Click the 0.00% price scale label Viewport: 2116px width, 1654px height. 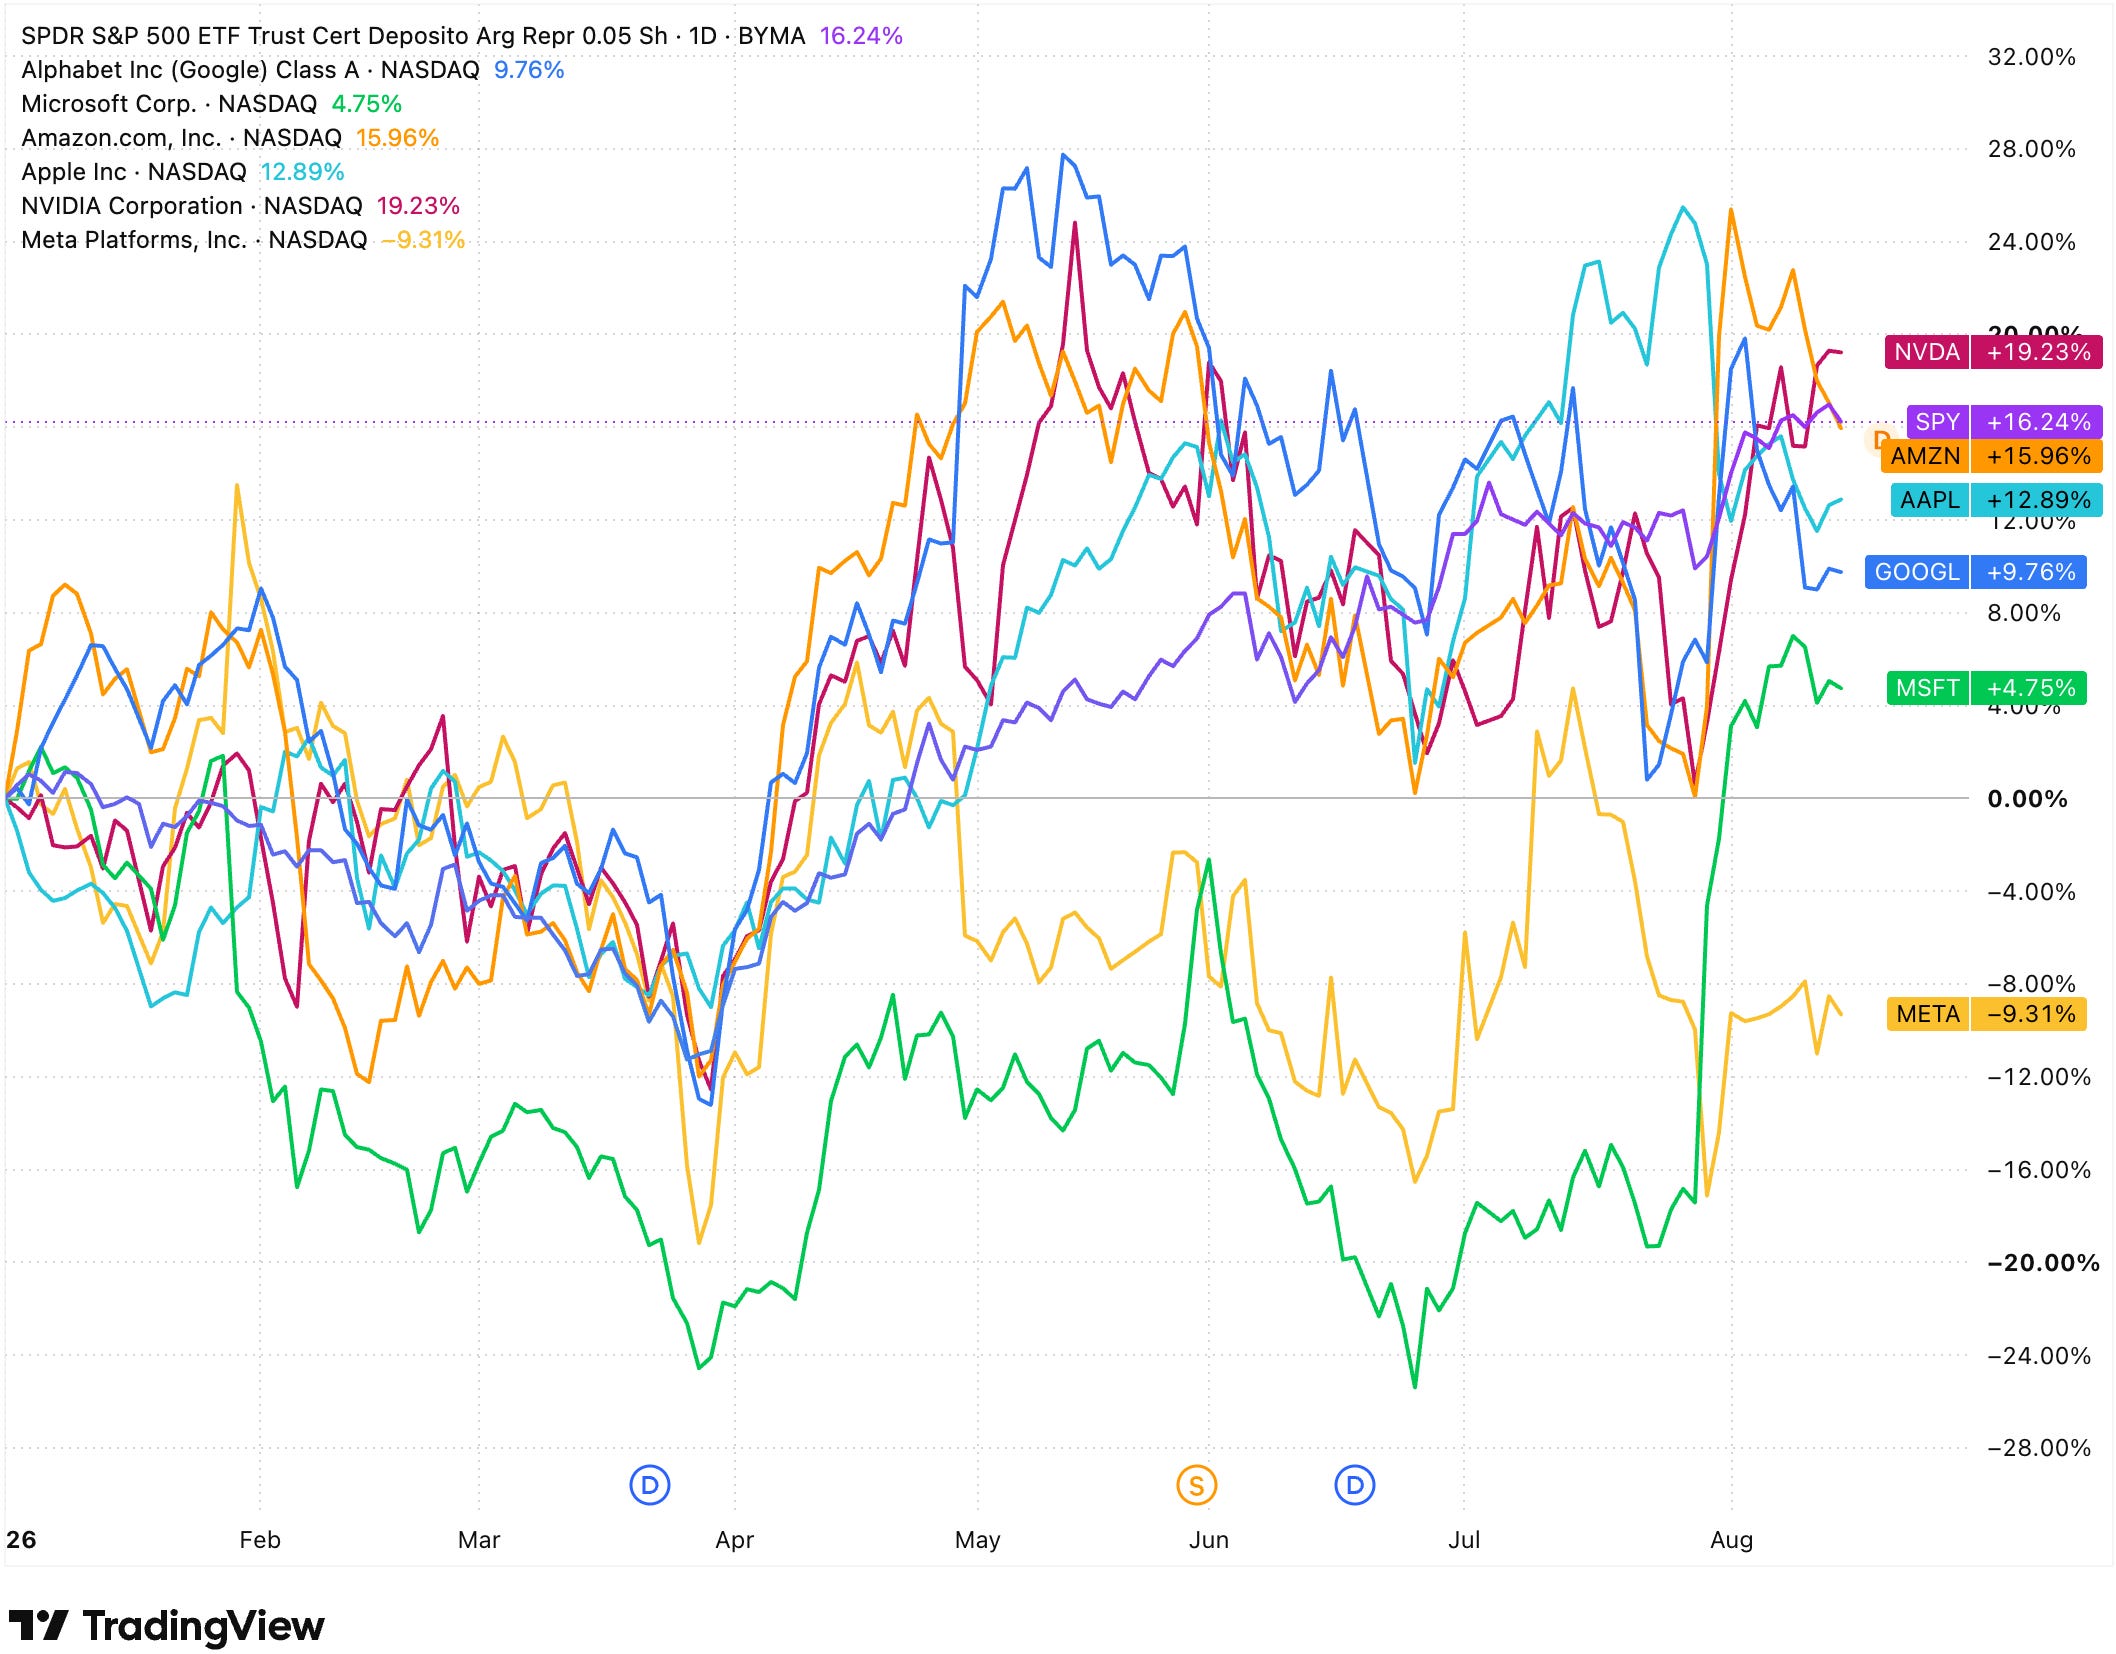2027,799
